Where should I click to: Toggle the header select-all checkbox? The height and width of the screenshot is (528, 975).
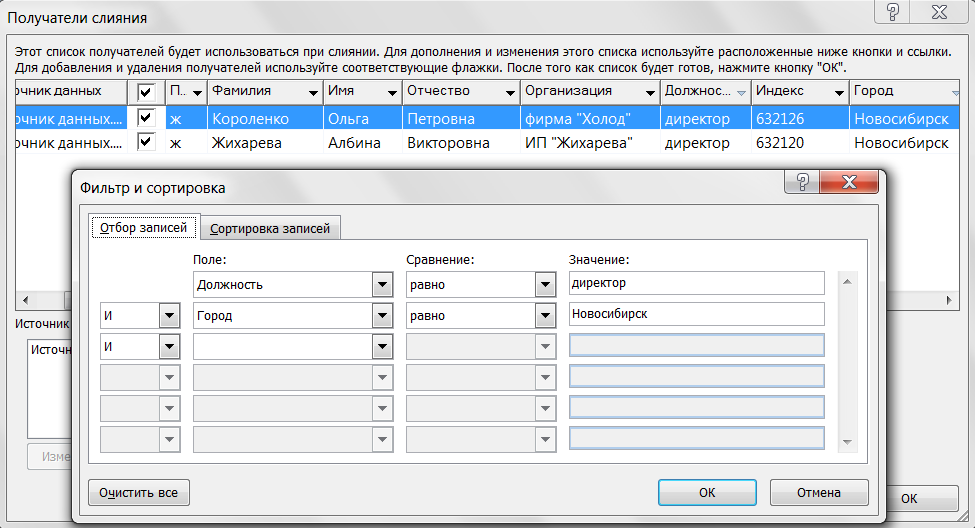[x=146, y=92]
